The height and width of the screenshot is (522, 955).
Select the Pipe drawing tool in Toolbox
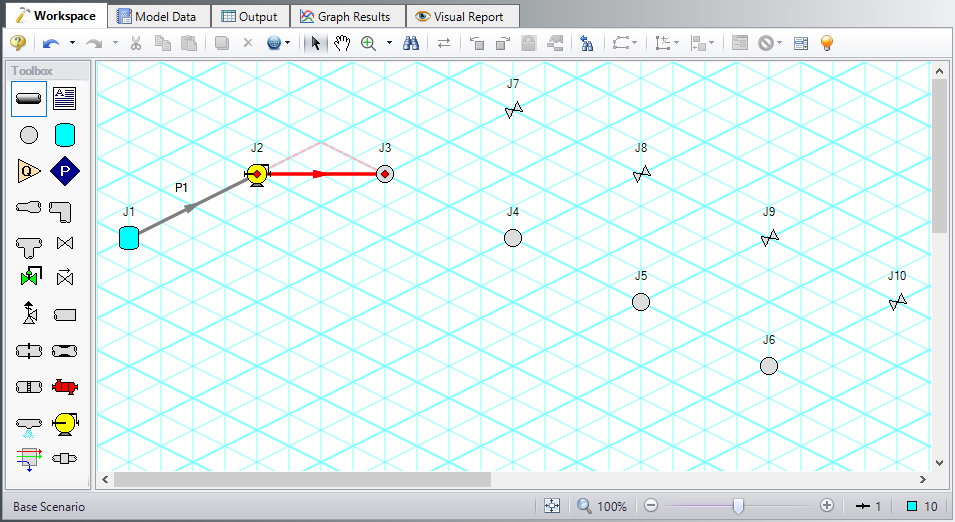pyautogui.click(x=29, y=98)
